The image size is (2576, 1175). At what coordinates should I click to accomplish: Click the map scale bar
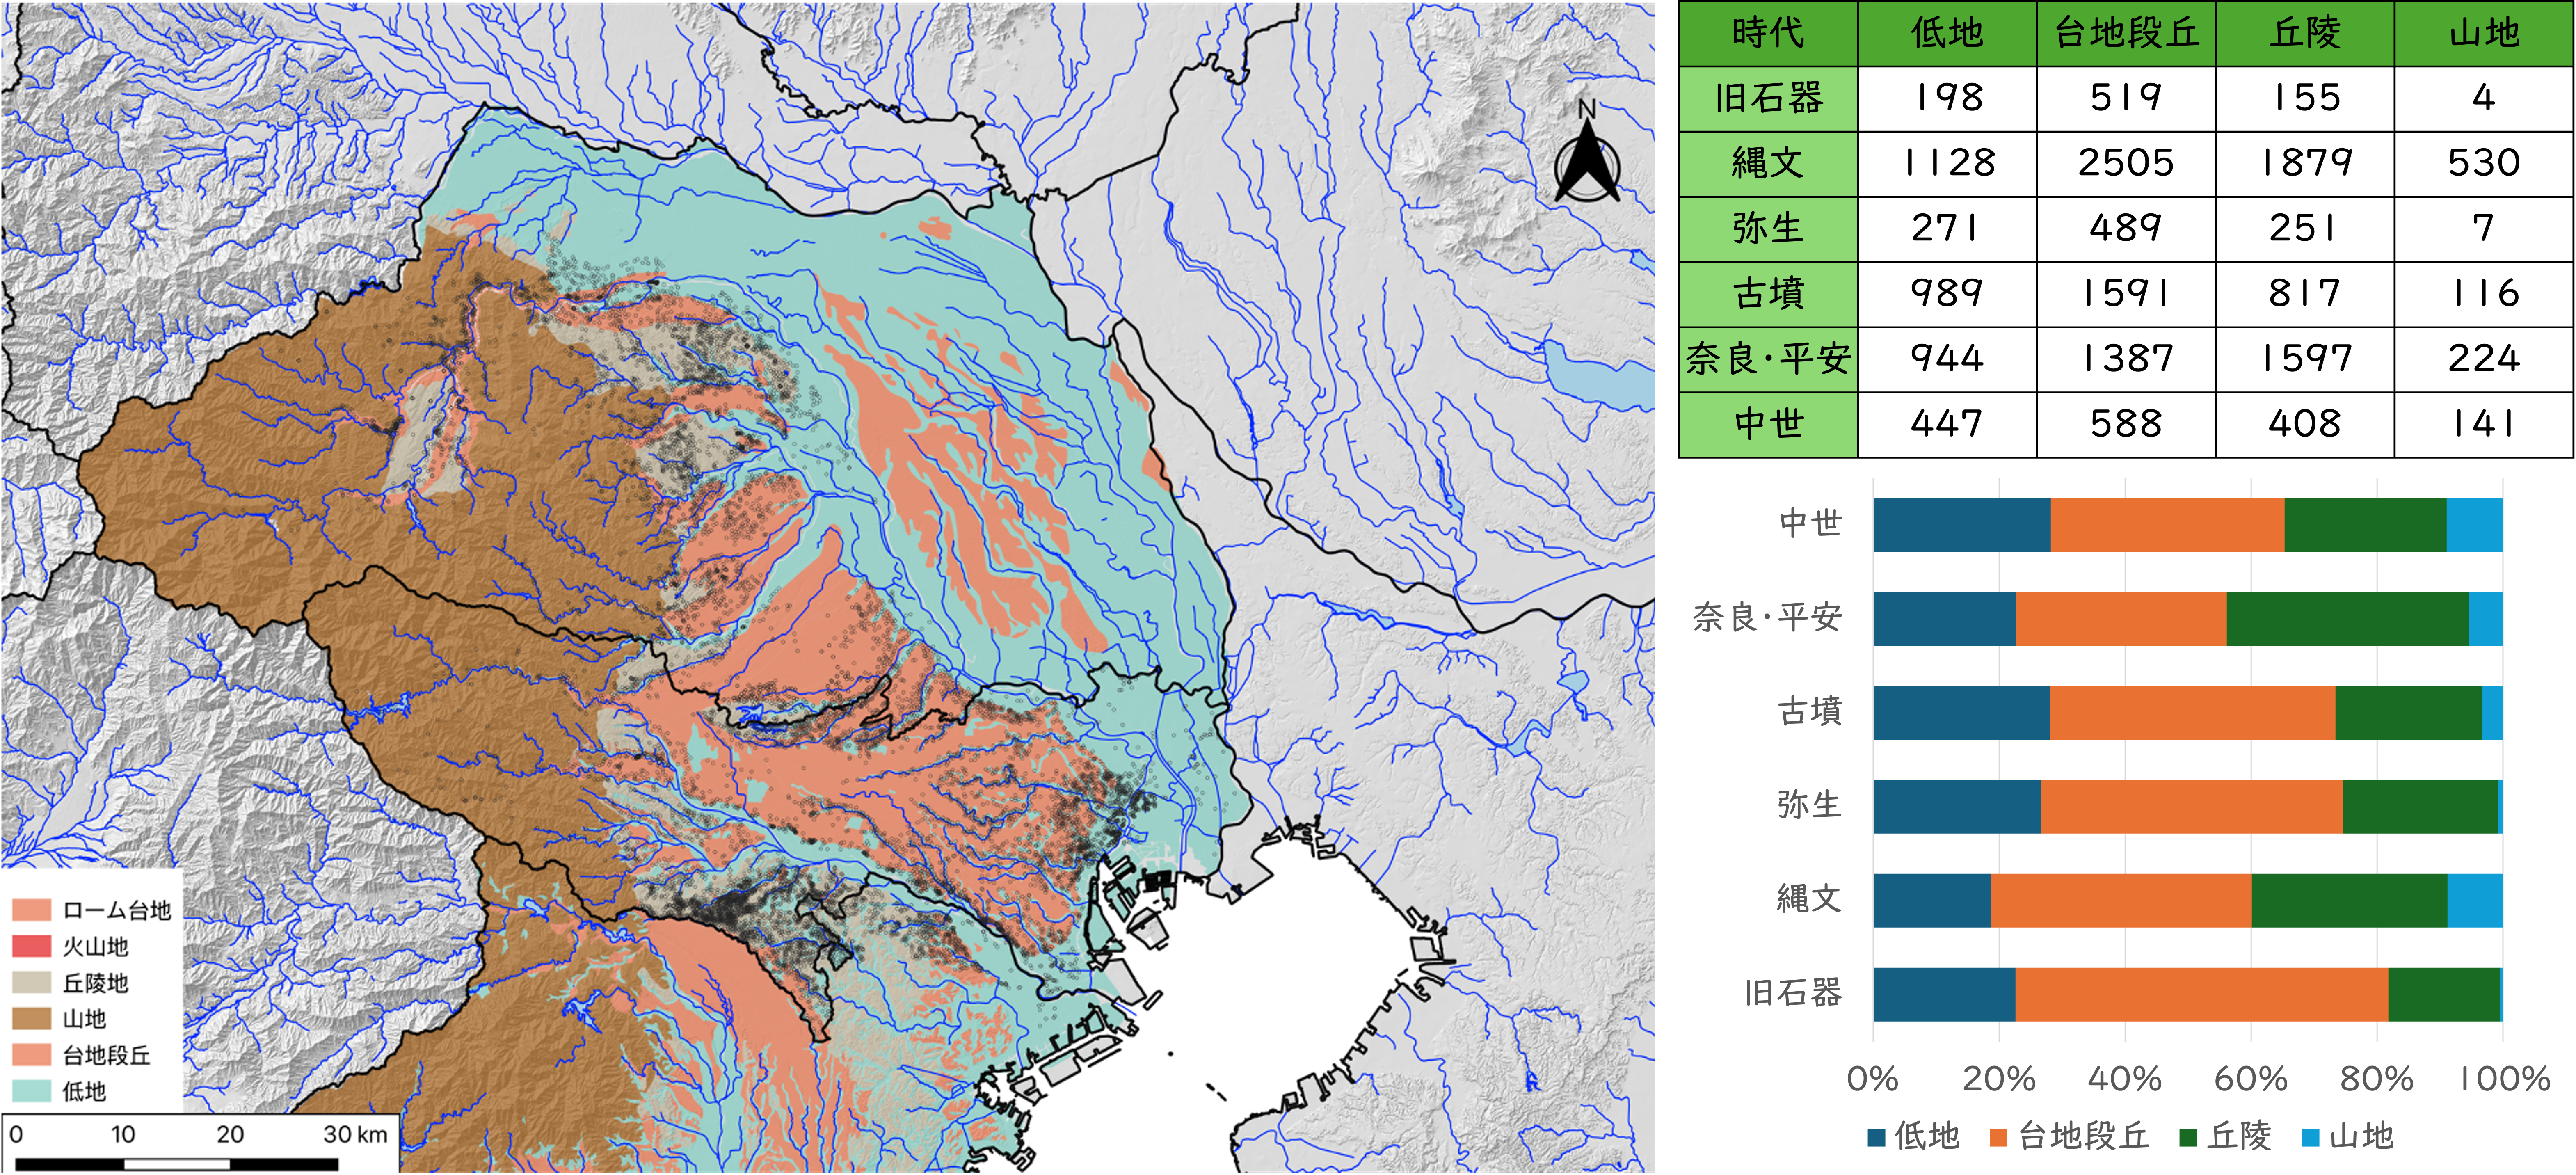pos(177,1163)
